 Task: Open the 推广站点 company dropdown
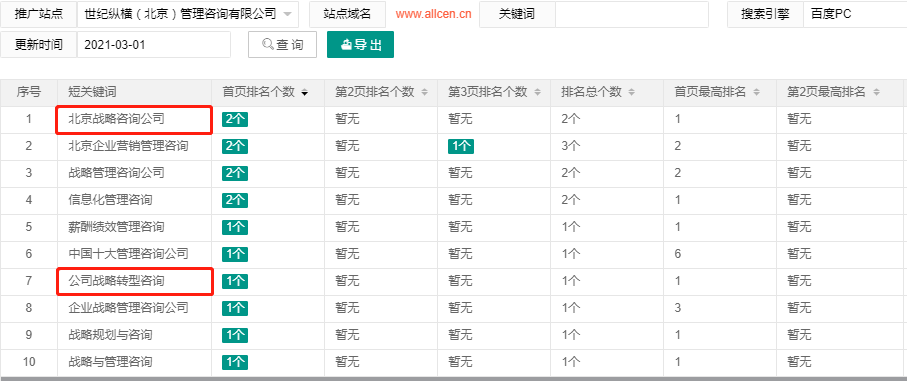188,14
